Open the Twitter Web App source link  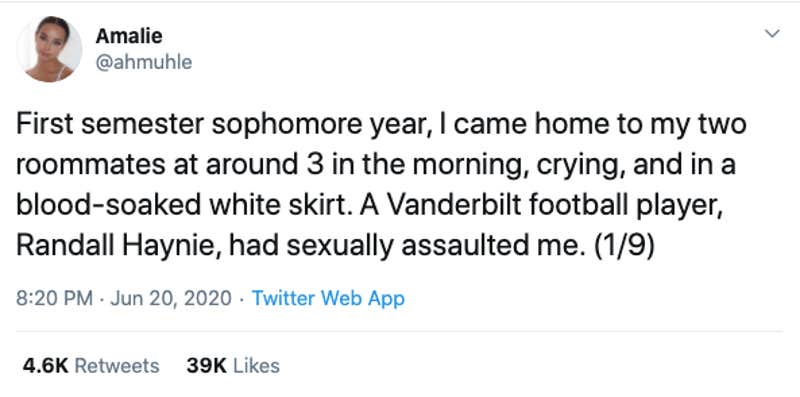pyautogui.click(x=328, y=298)
